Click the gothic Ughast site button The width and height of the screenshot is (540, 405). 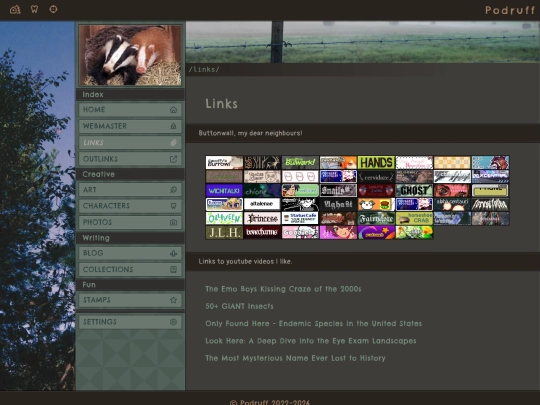click(338, 204)
